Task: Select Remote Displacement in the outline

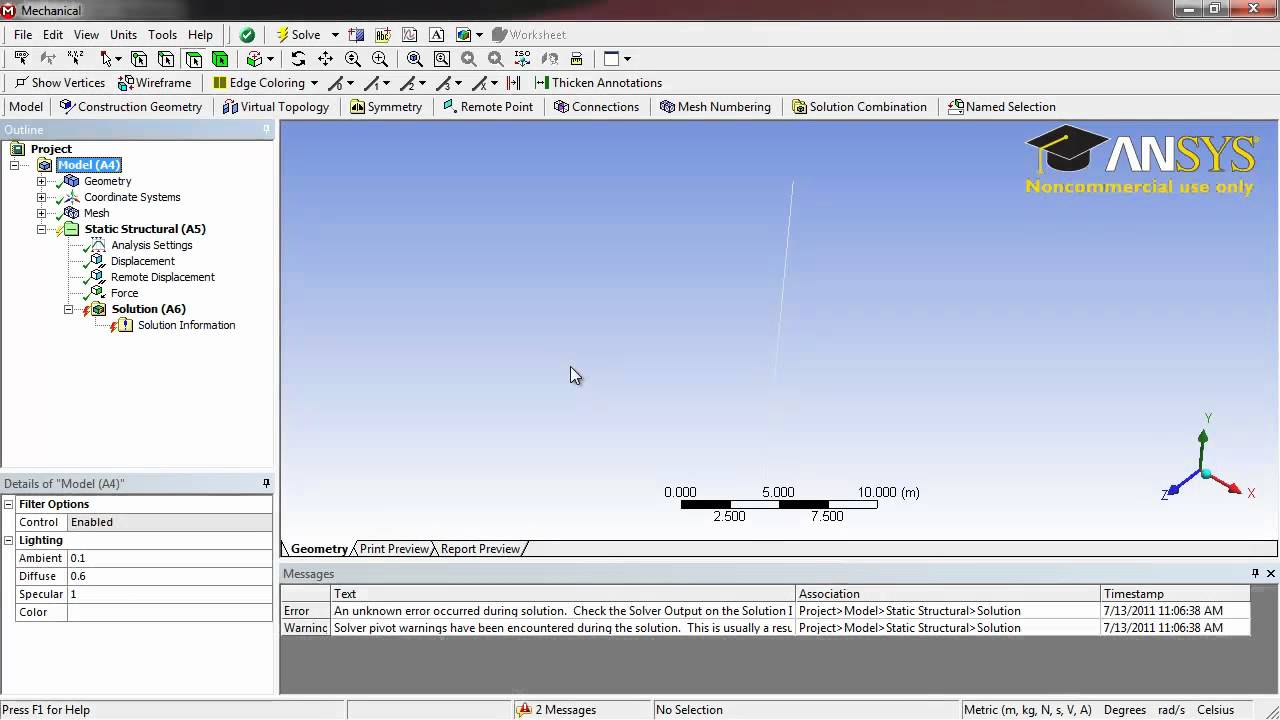Action: (x=162, y=277)
